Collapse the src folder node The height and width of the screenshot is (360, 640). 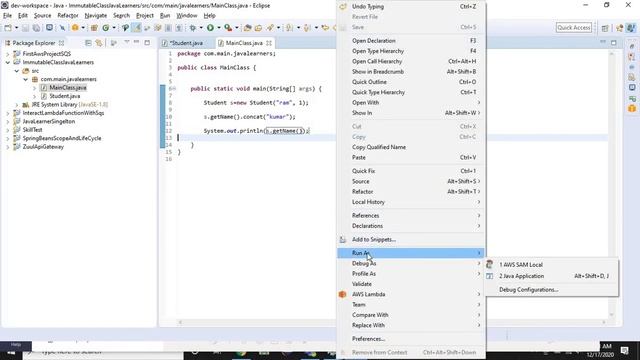(x=17, y=71)
